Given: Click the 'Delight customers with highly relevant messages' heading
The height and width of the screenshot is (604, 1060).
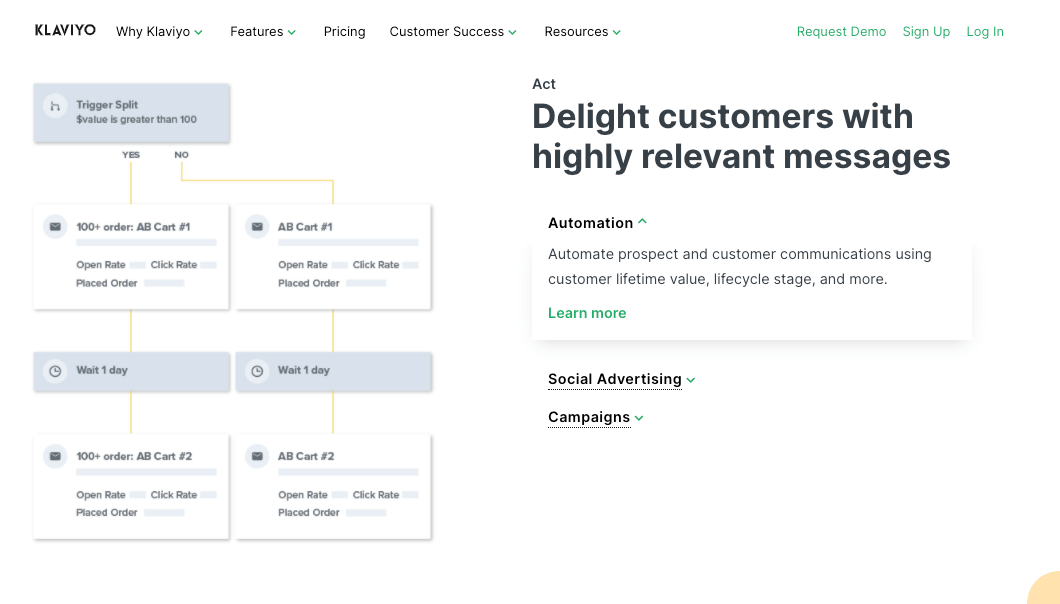Looking at the screenshot, I should pyautogui.click(x=741, y=137).
